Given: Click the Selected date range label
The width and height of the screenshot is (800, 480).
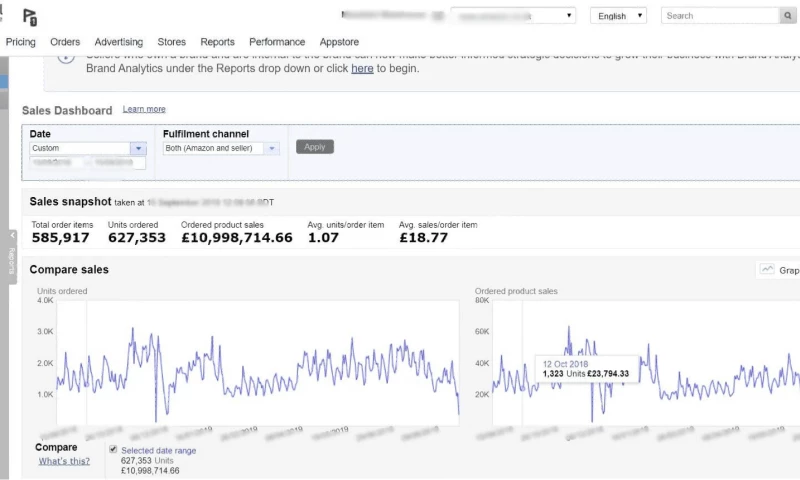Looking at the screenshot, I should pyautogui.click(x=159, y=450).
